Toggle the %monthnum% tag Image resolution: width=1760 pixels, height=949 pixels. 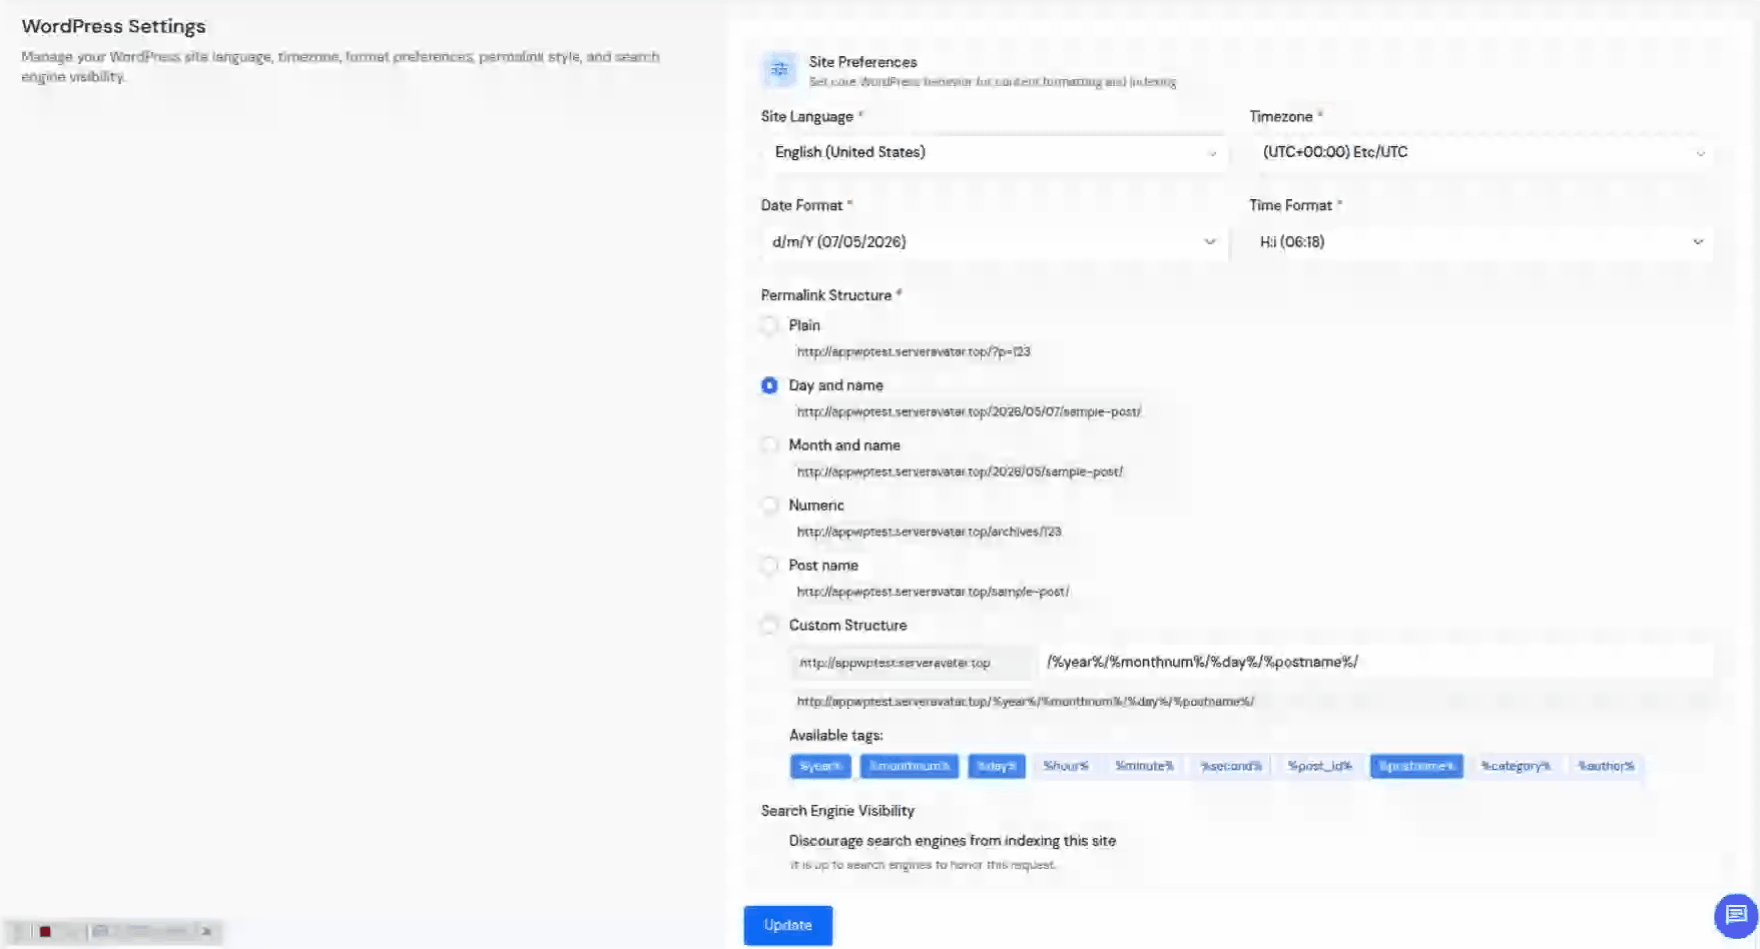(909, 766)
